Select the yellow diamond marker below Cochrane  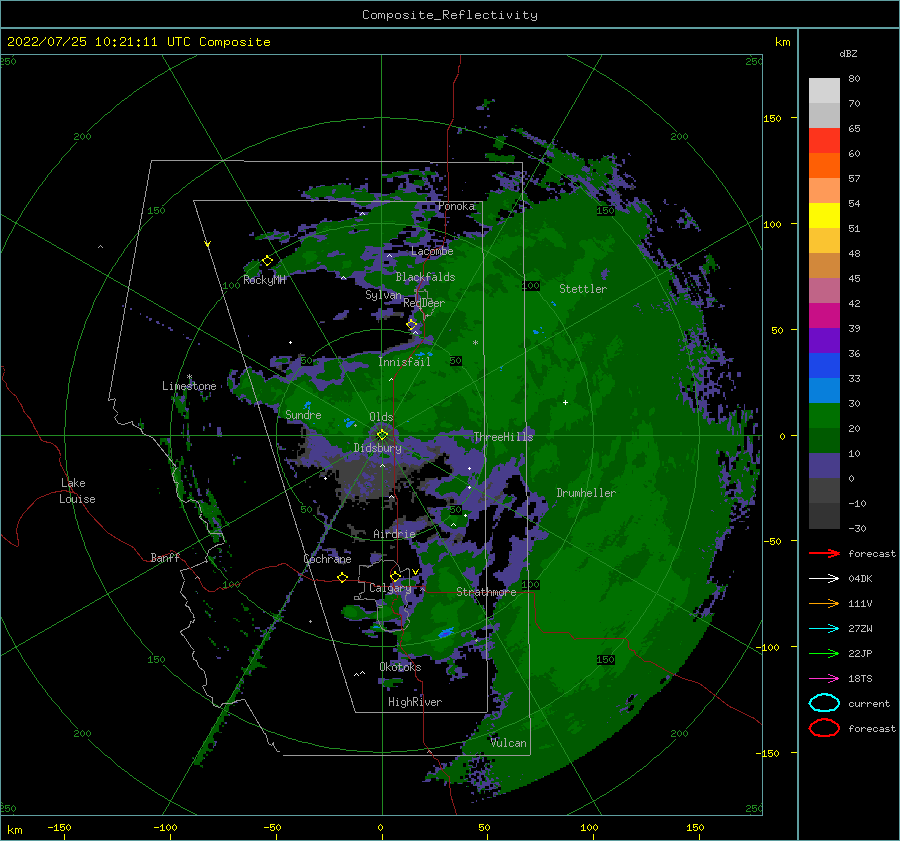(343, 578)
